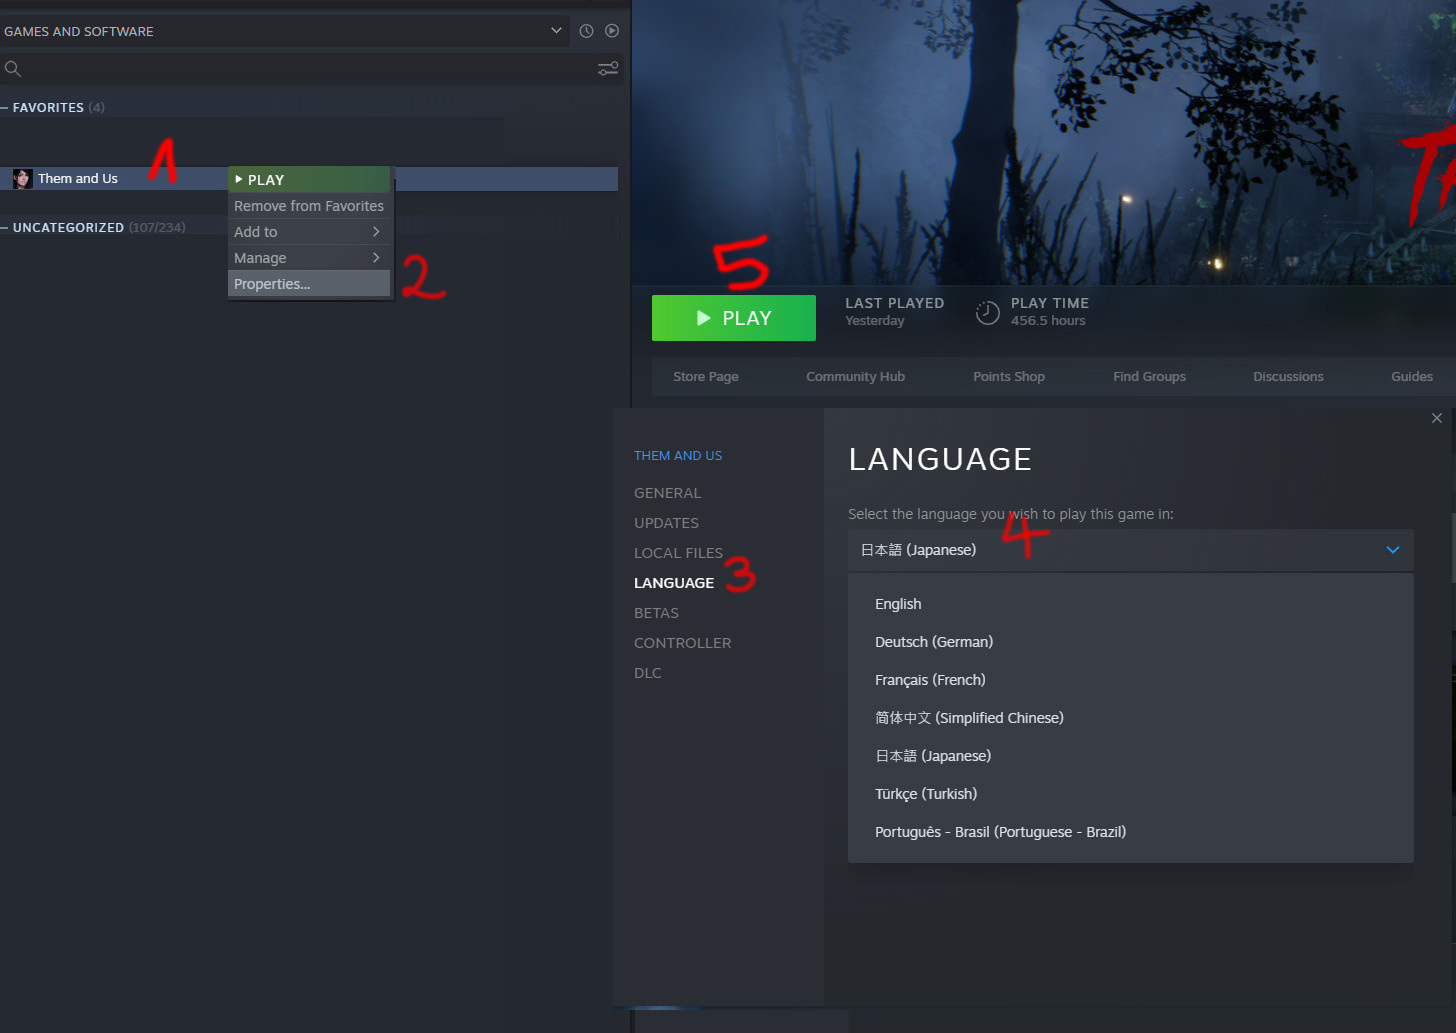
Task: Collapse the Uncategorized category
Action: click(x=5, y=228)
